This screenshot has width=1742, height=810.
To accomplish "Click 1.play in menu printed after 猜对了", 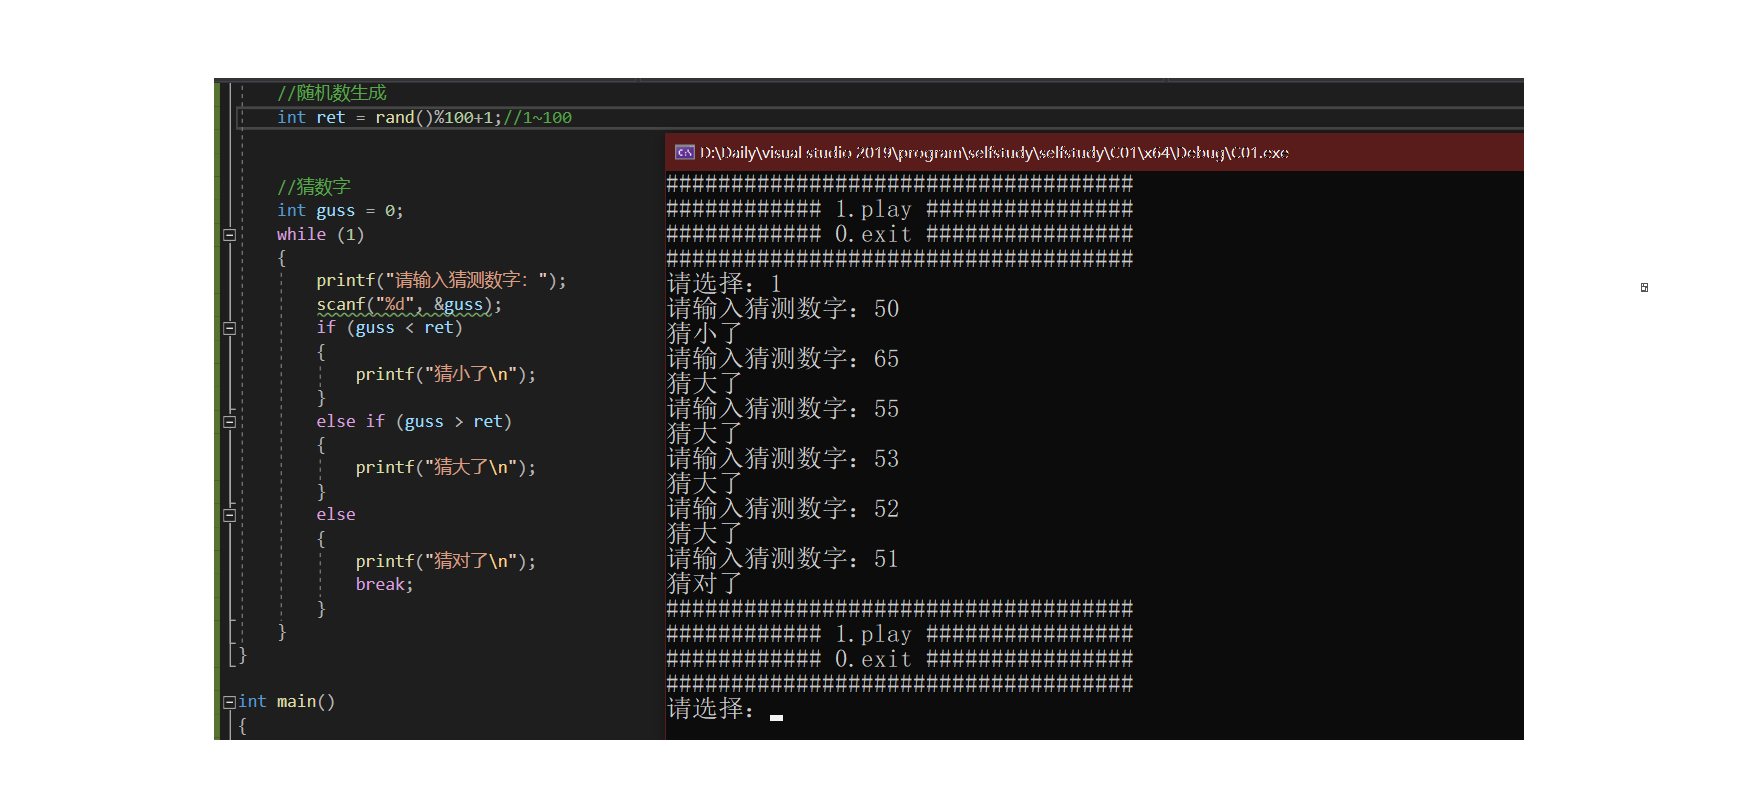I will pos(874,634).
